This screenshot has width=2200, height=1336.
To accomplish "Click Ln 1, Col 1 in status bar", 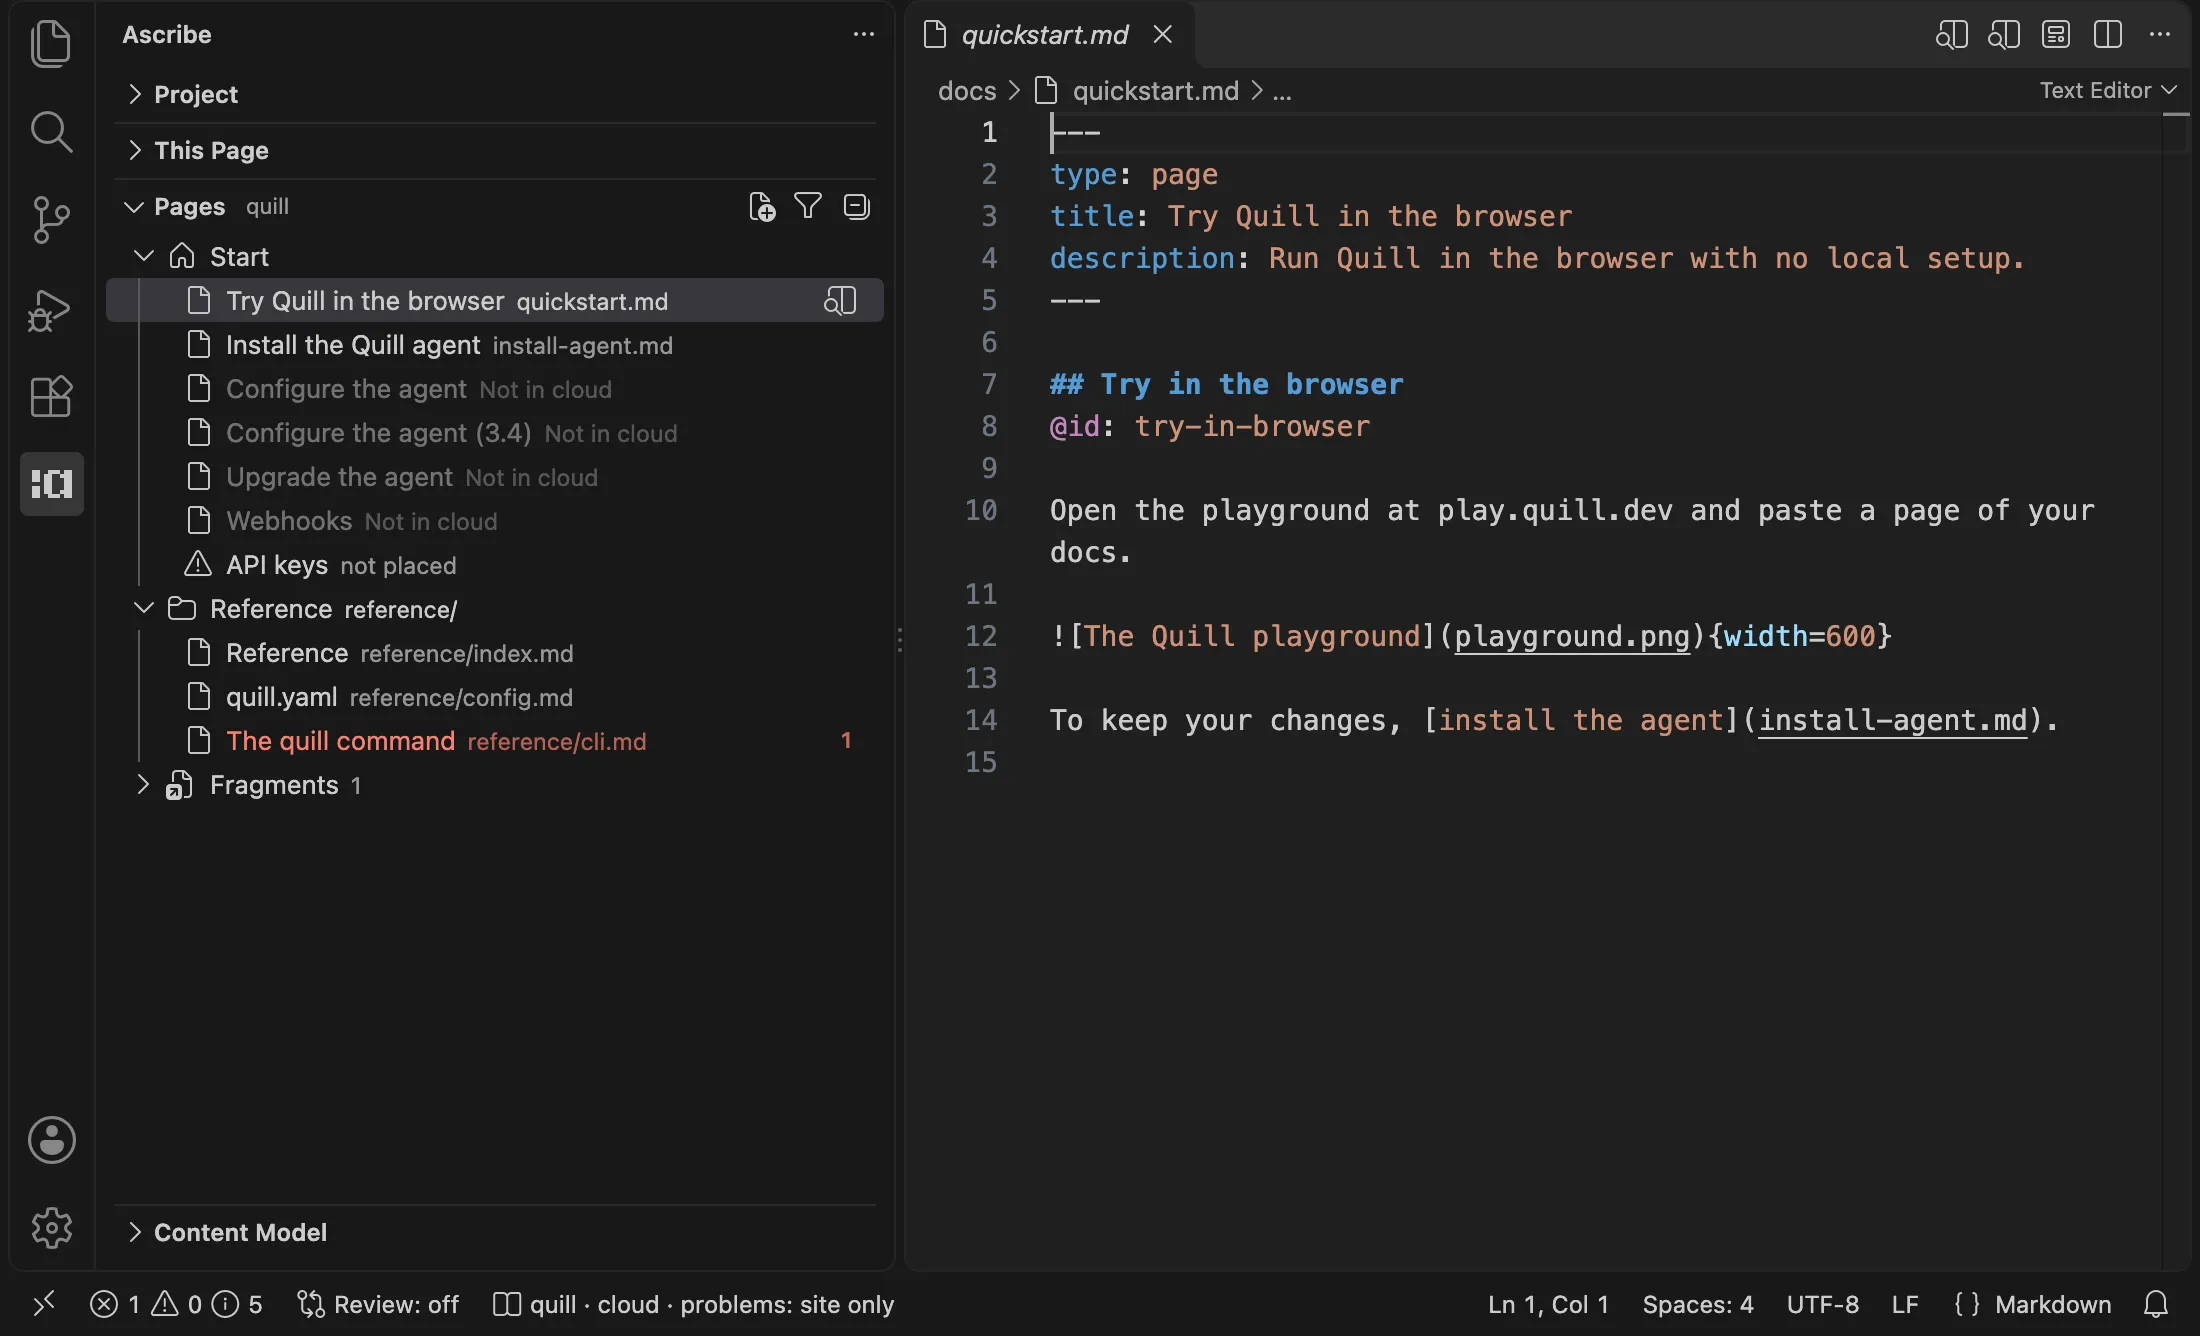I will click(x=1548, y=1304).
